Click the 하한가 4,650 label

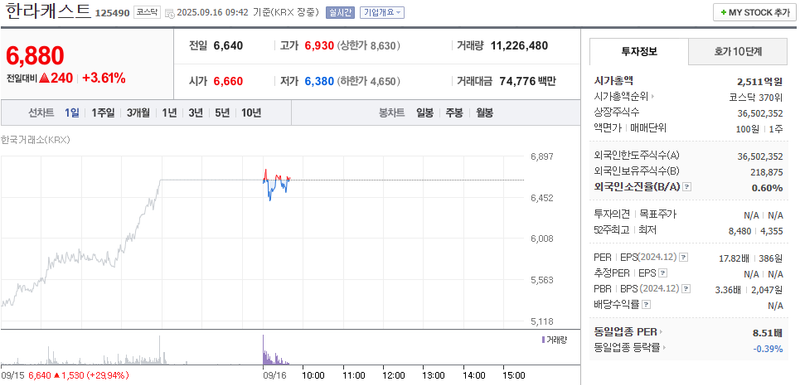(368, 81)
